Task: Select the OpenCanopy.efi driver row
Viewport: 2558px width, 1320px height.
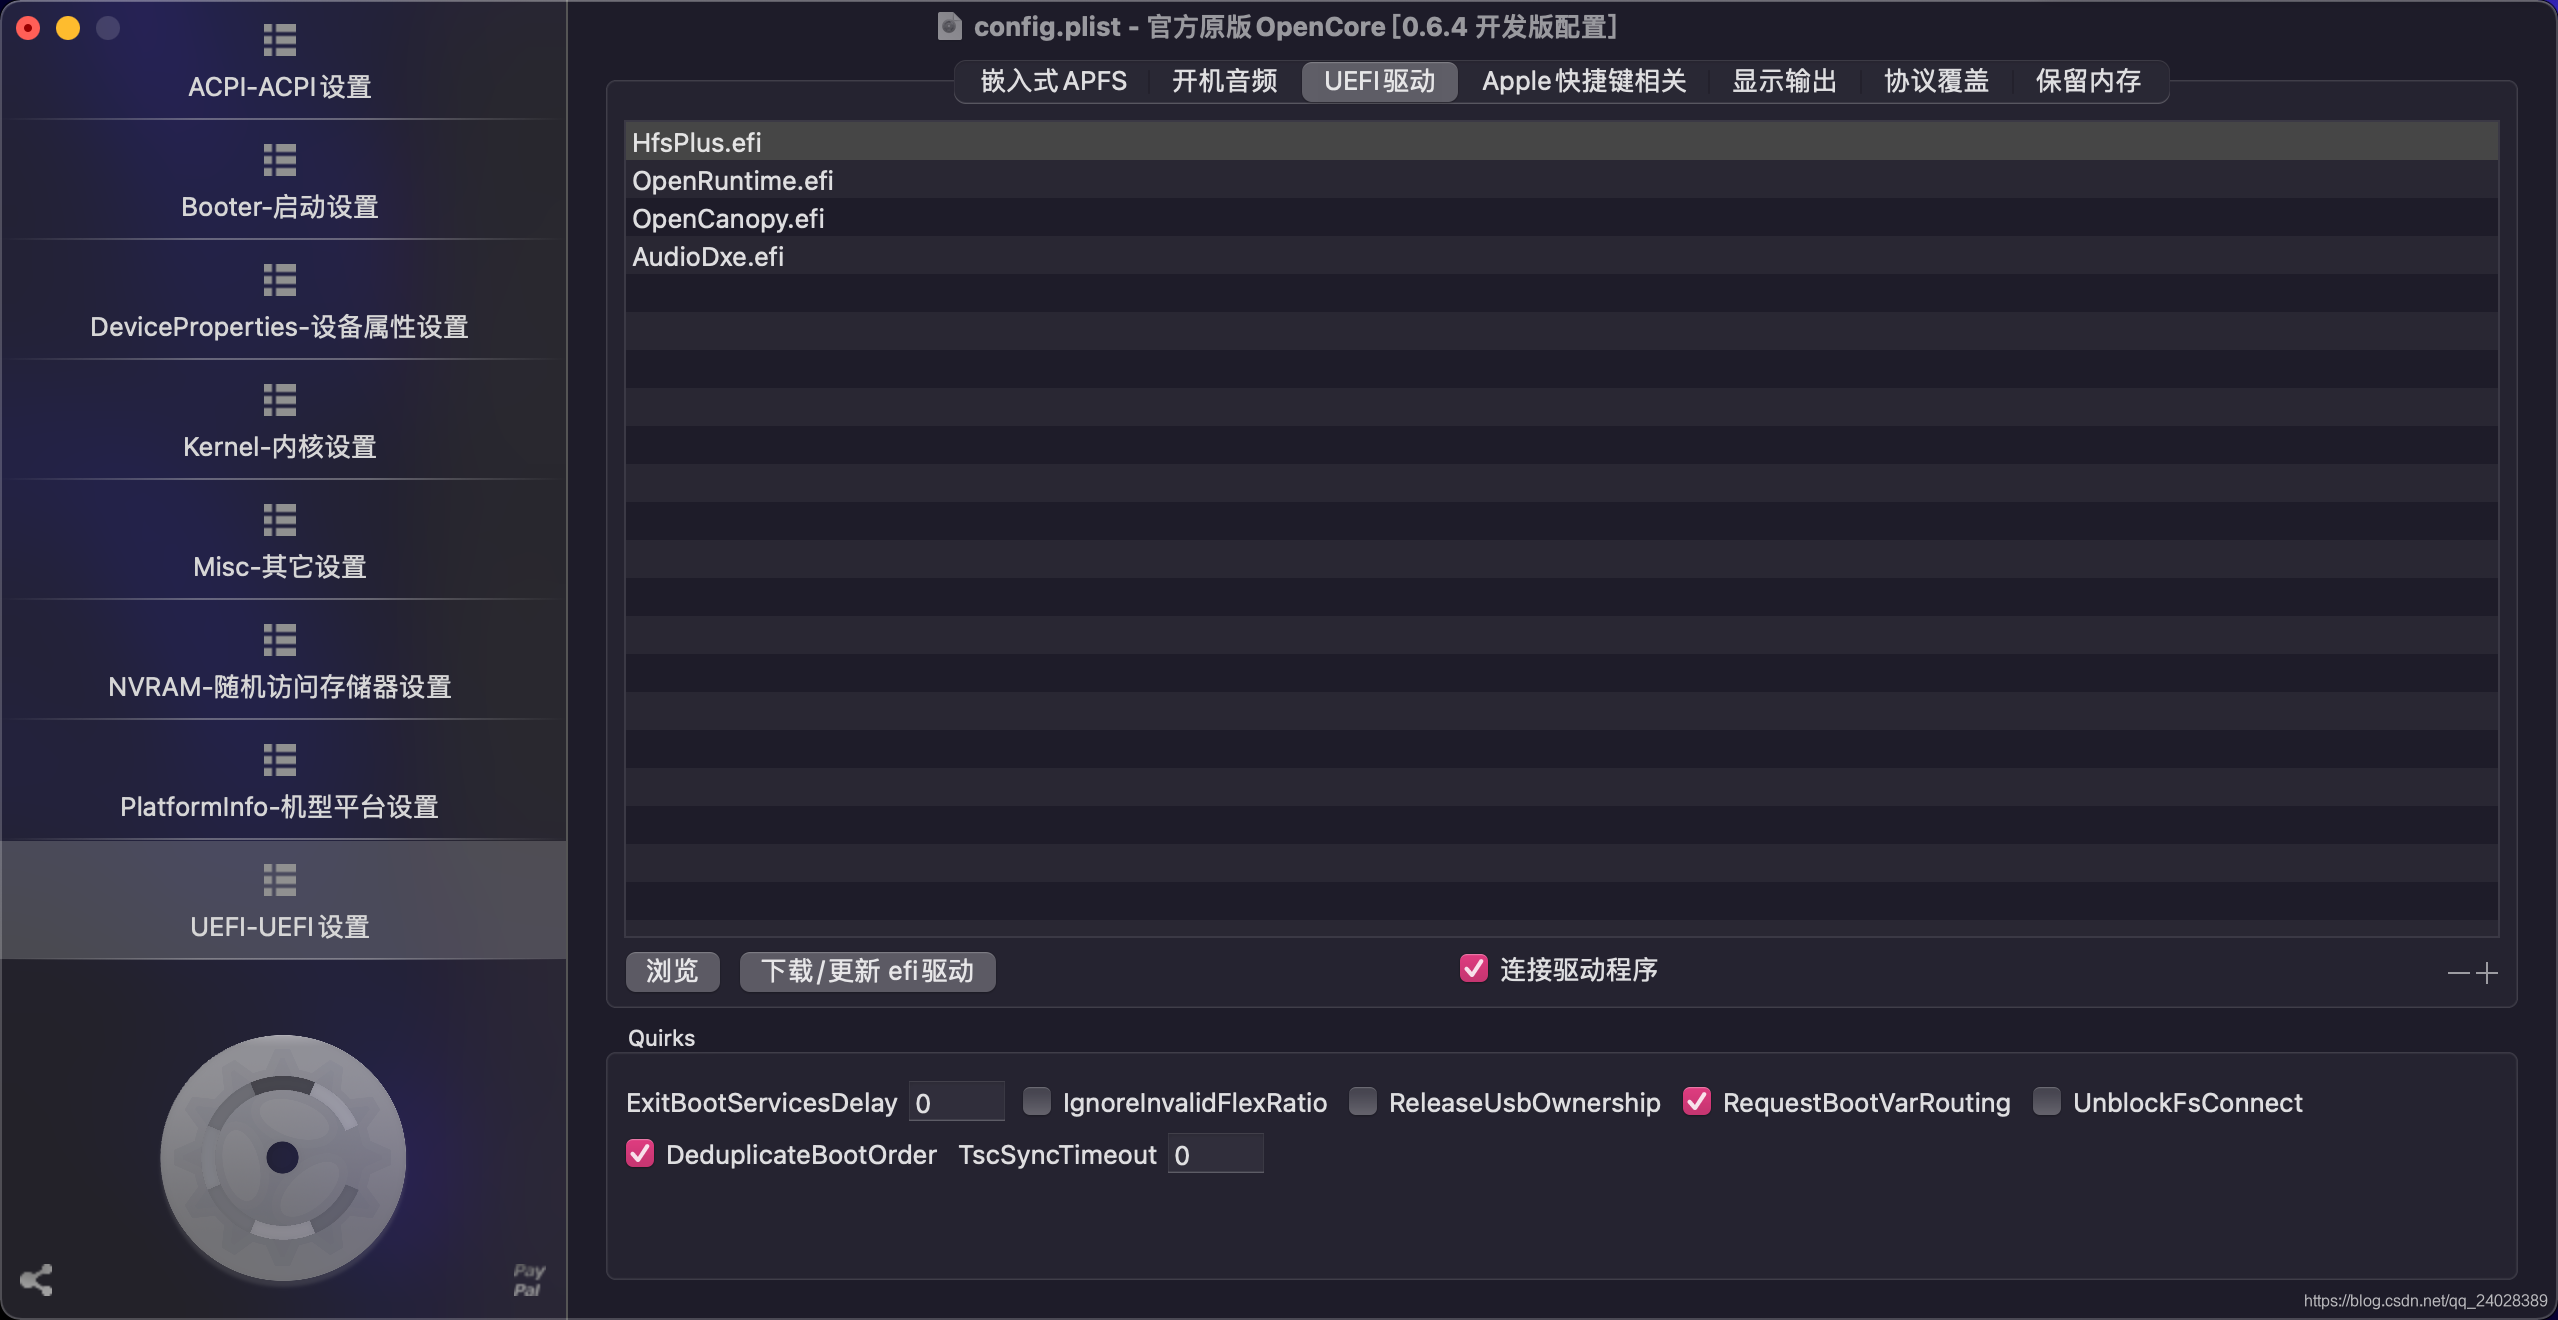Action: point(1562,218)
